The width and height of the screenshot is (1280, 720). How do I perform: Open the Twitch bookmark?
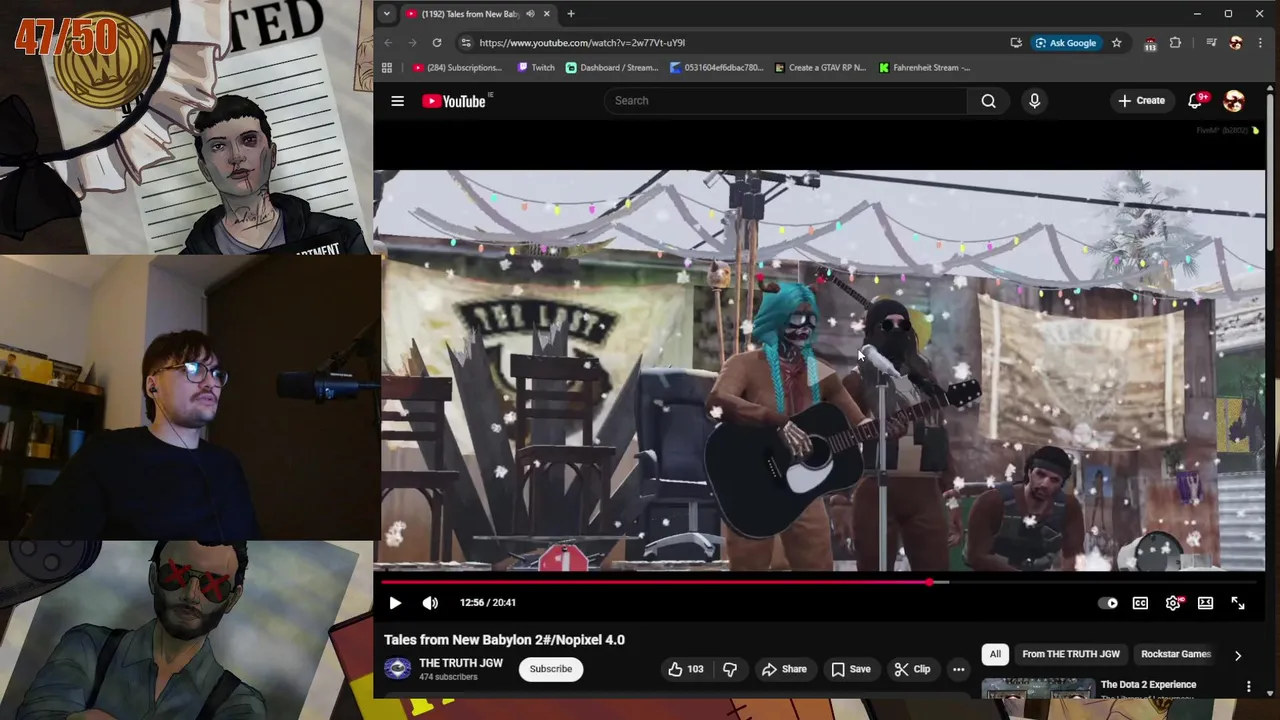click(536, 68)
